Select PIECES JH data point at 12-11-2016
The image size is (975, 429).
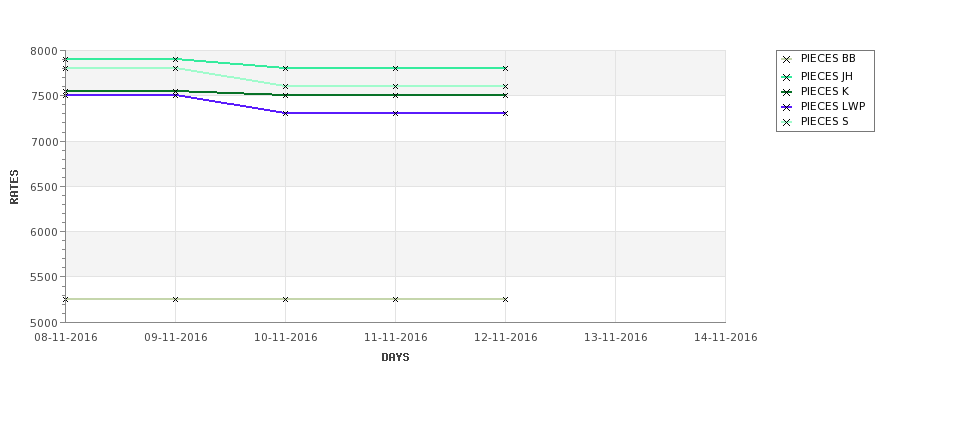(506, 68)
